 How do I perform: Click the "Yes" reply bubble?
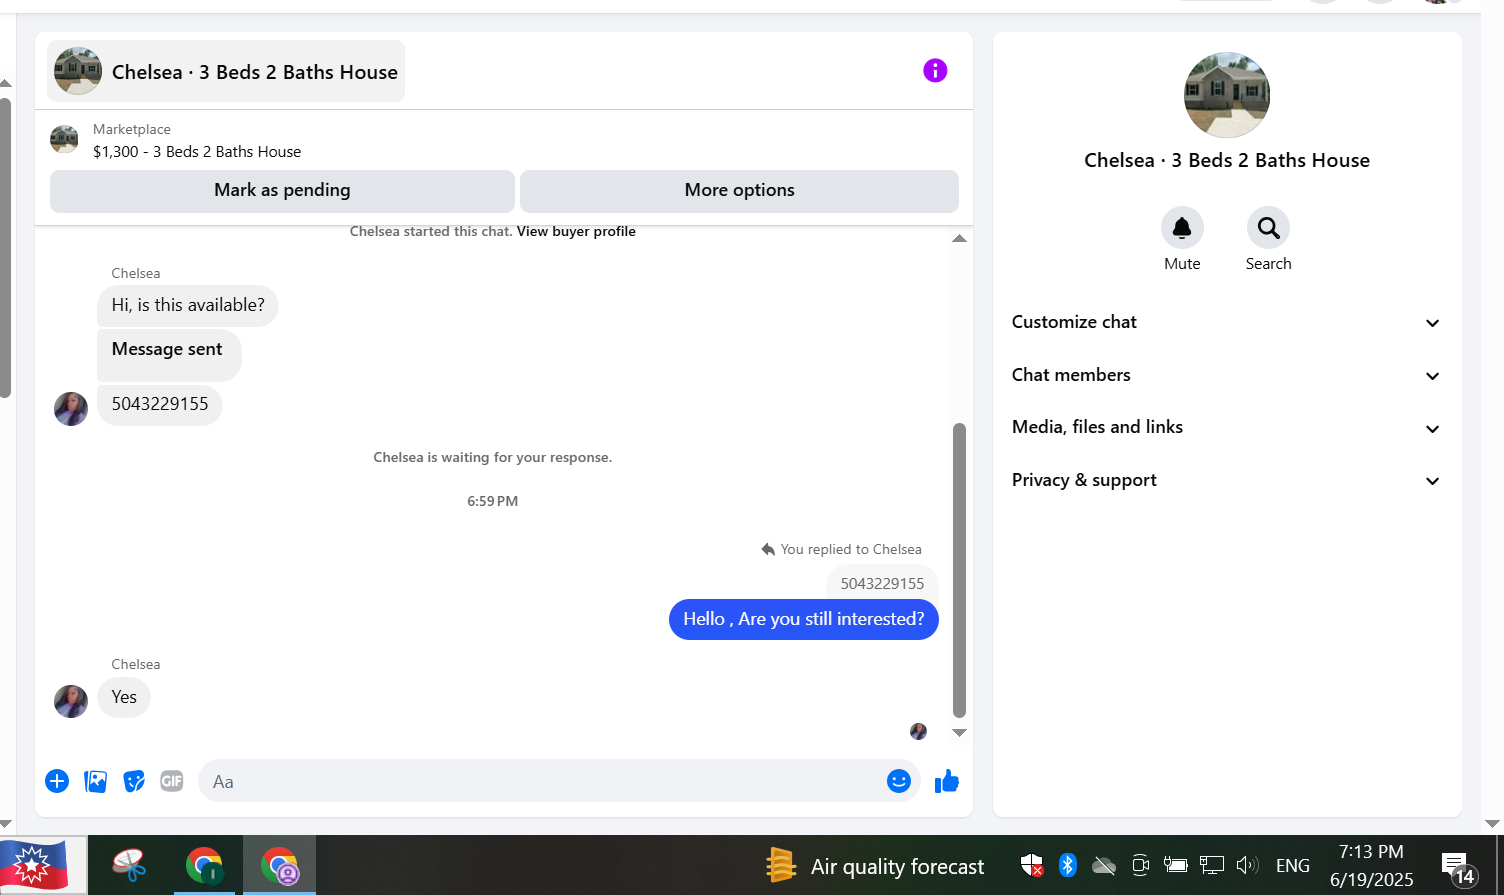[x=124, y=697]
